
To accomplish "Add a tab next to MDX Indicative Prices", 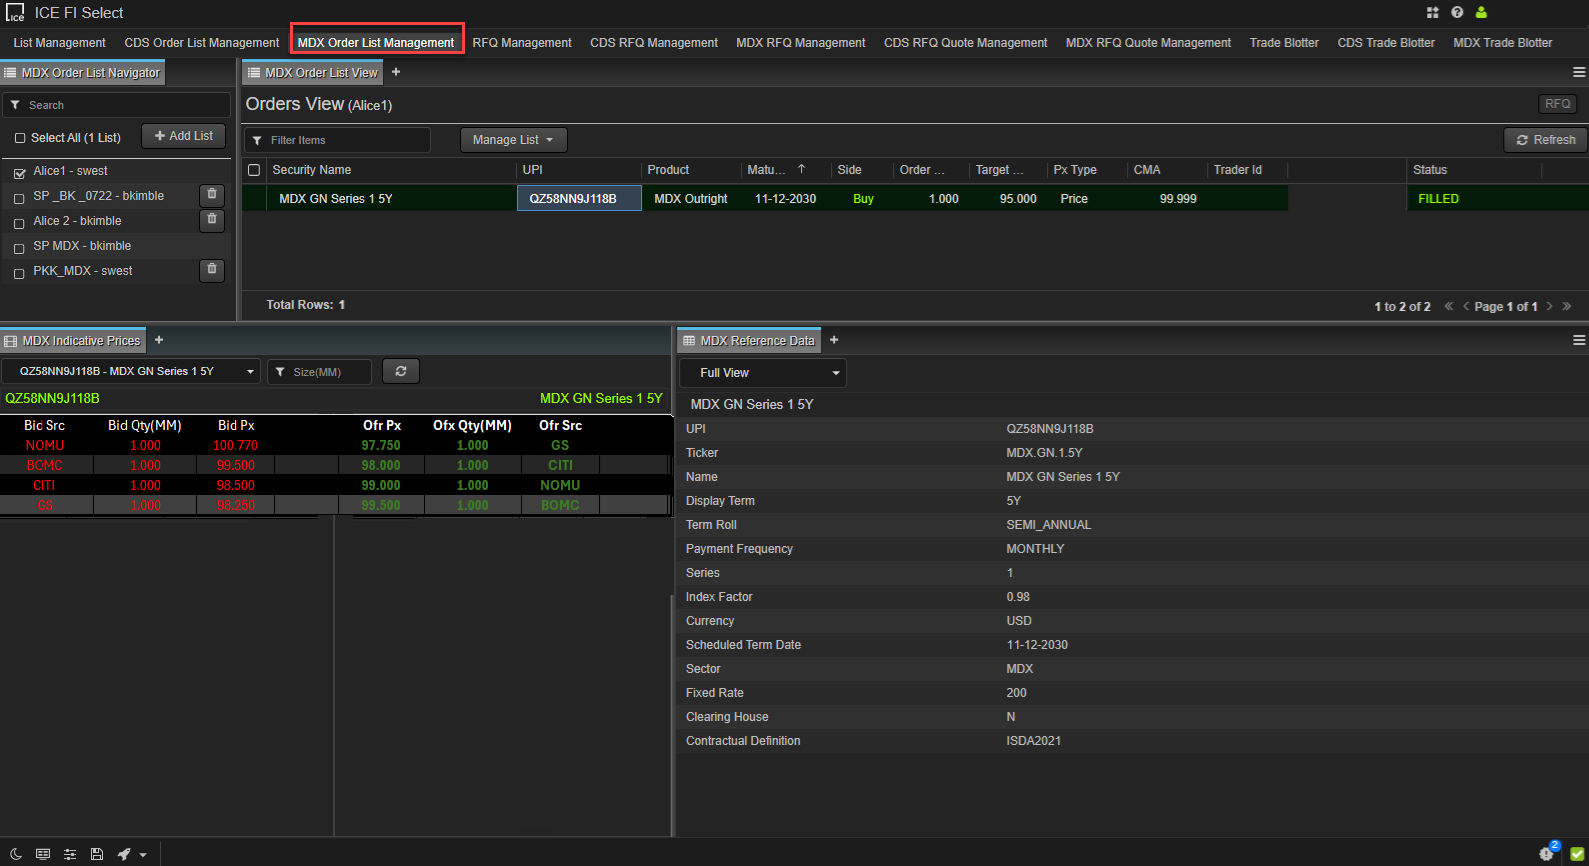I will click(159, 340).
